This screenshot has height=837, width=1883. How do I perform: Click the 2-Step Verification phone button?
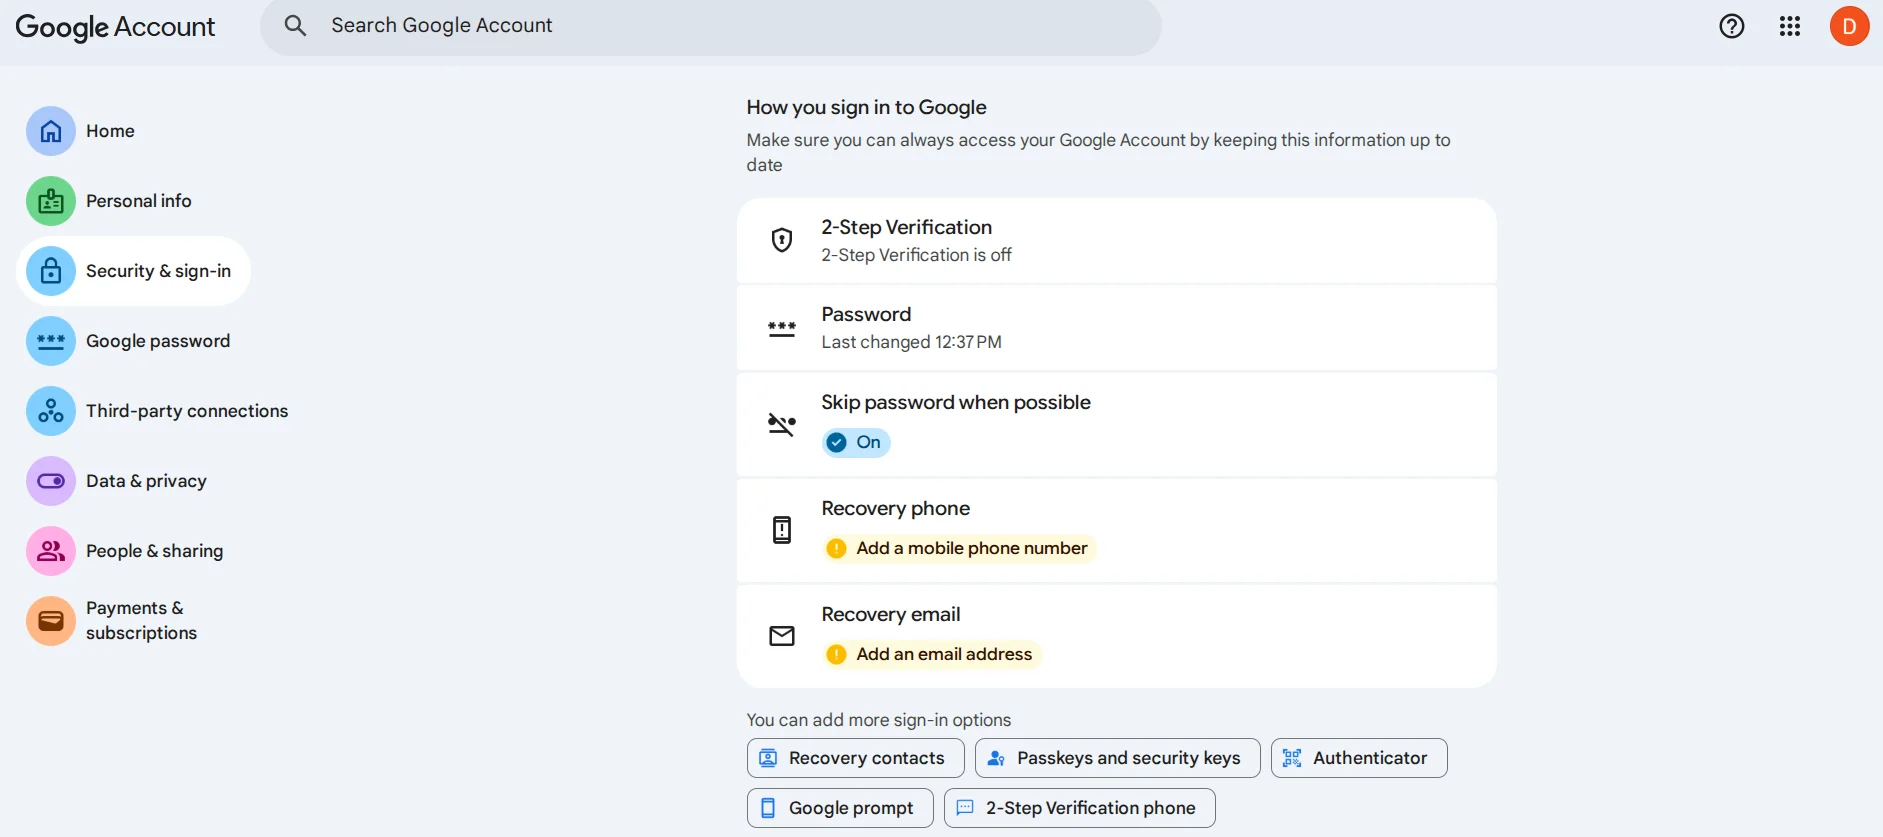[x=1080, y=808]
